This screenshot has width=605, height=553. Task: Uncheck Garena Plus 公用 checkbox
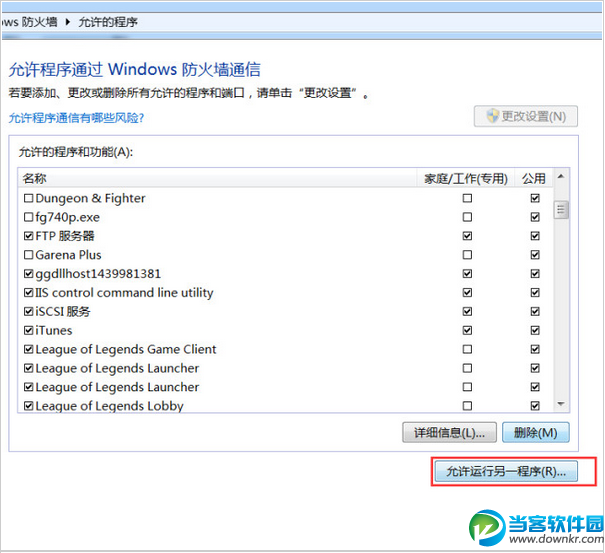(x=535, y=255)
